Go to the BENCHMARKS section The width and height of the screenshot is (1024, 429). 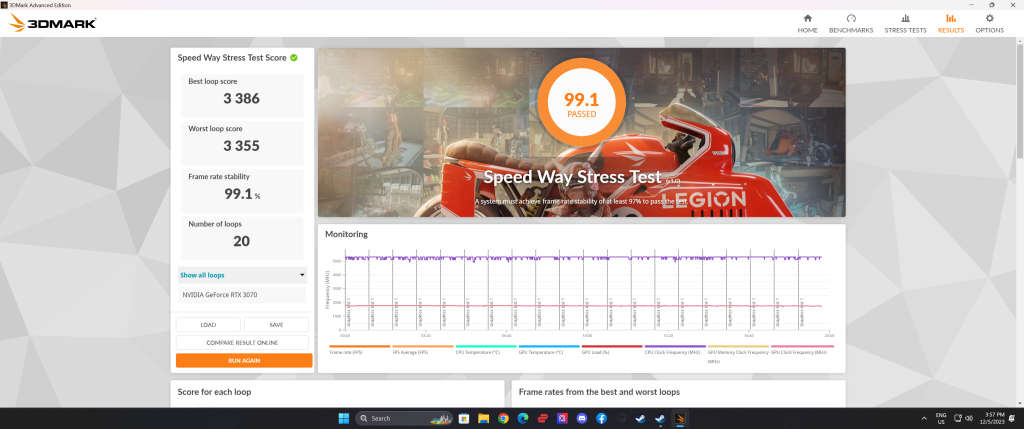click(850, 24)
